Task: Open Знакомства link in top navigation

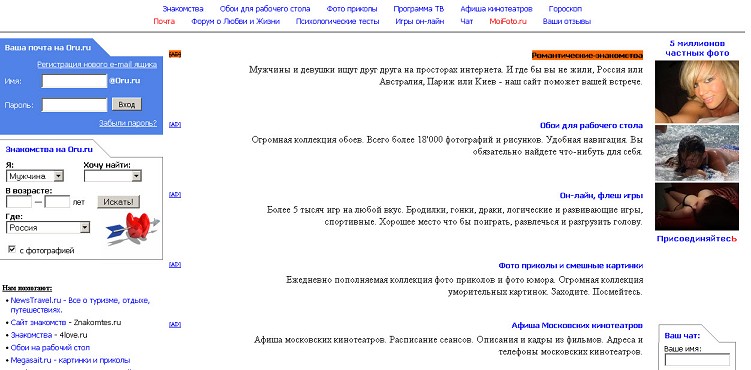Action: (x=183, y=9)
